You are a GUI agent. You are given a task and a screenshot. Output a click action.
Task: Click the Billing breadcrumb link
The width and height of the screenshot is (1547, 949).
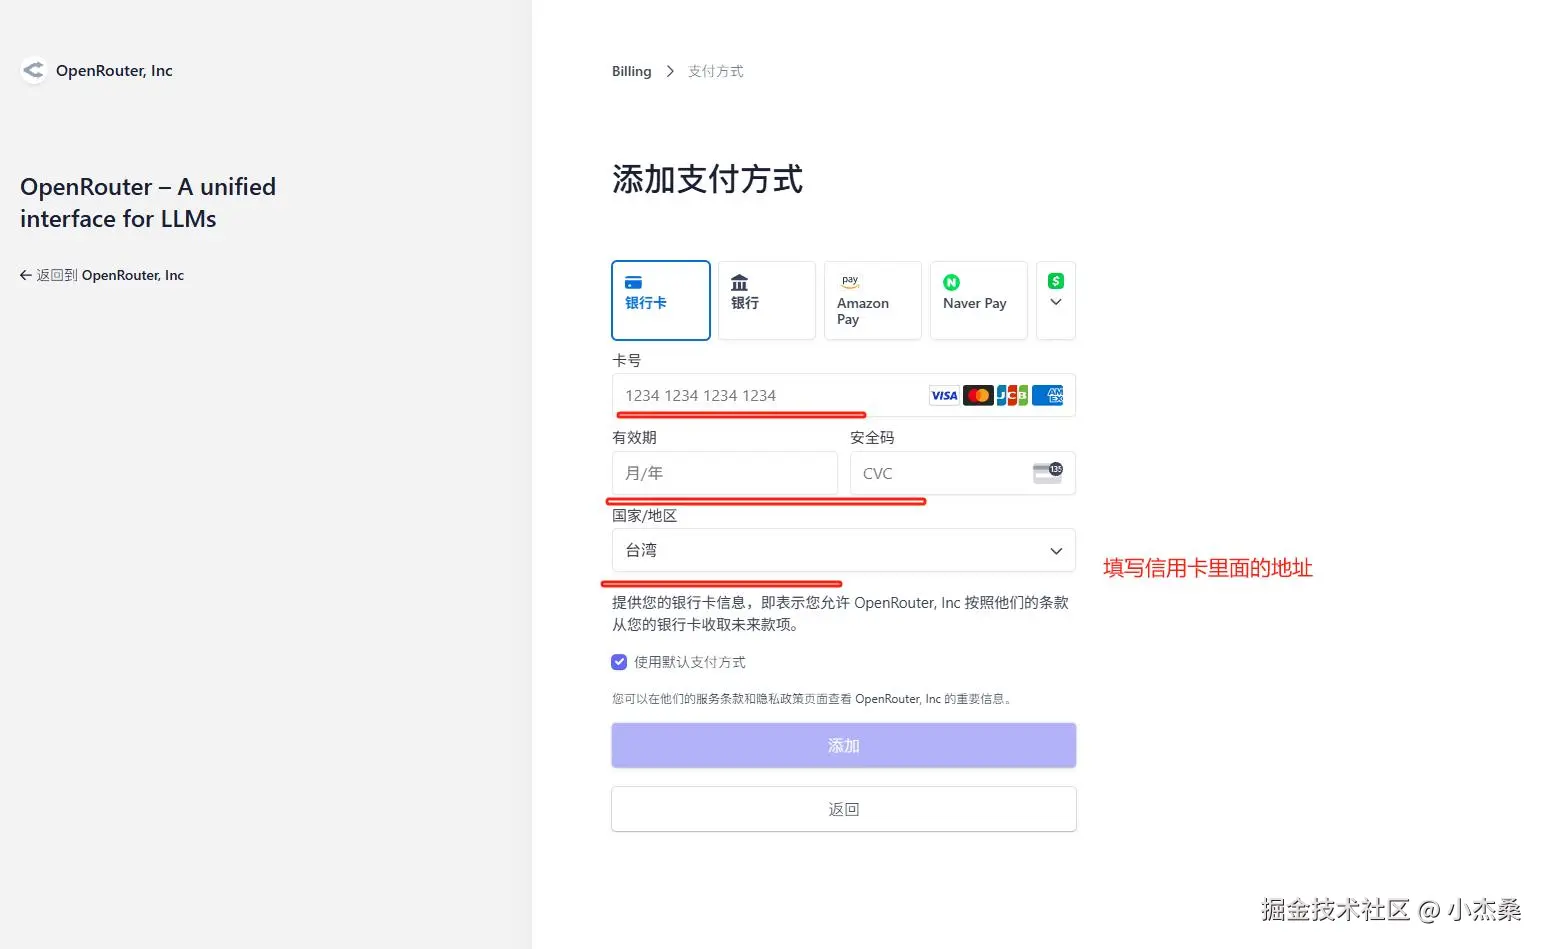click(630, 70)
